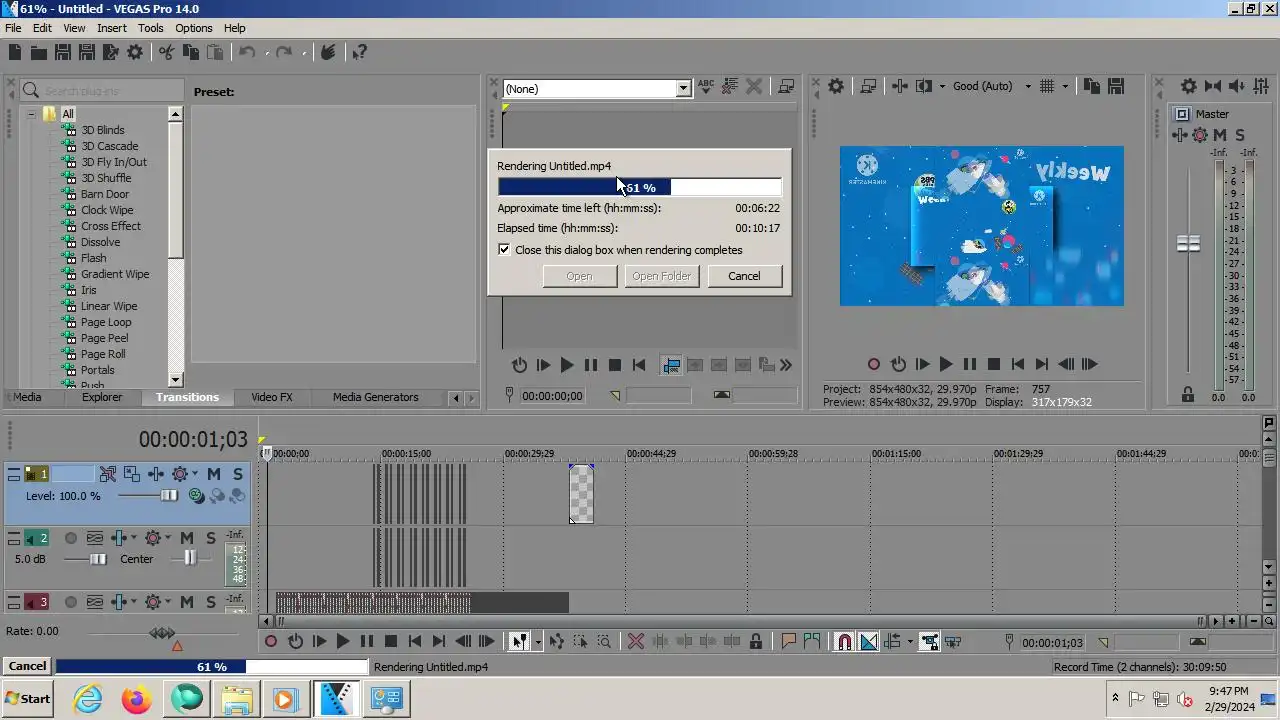Open preview quality Good (Auto) dropdown

[x=1028, y=87]
